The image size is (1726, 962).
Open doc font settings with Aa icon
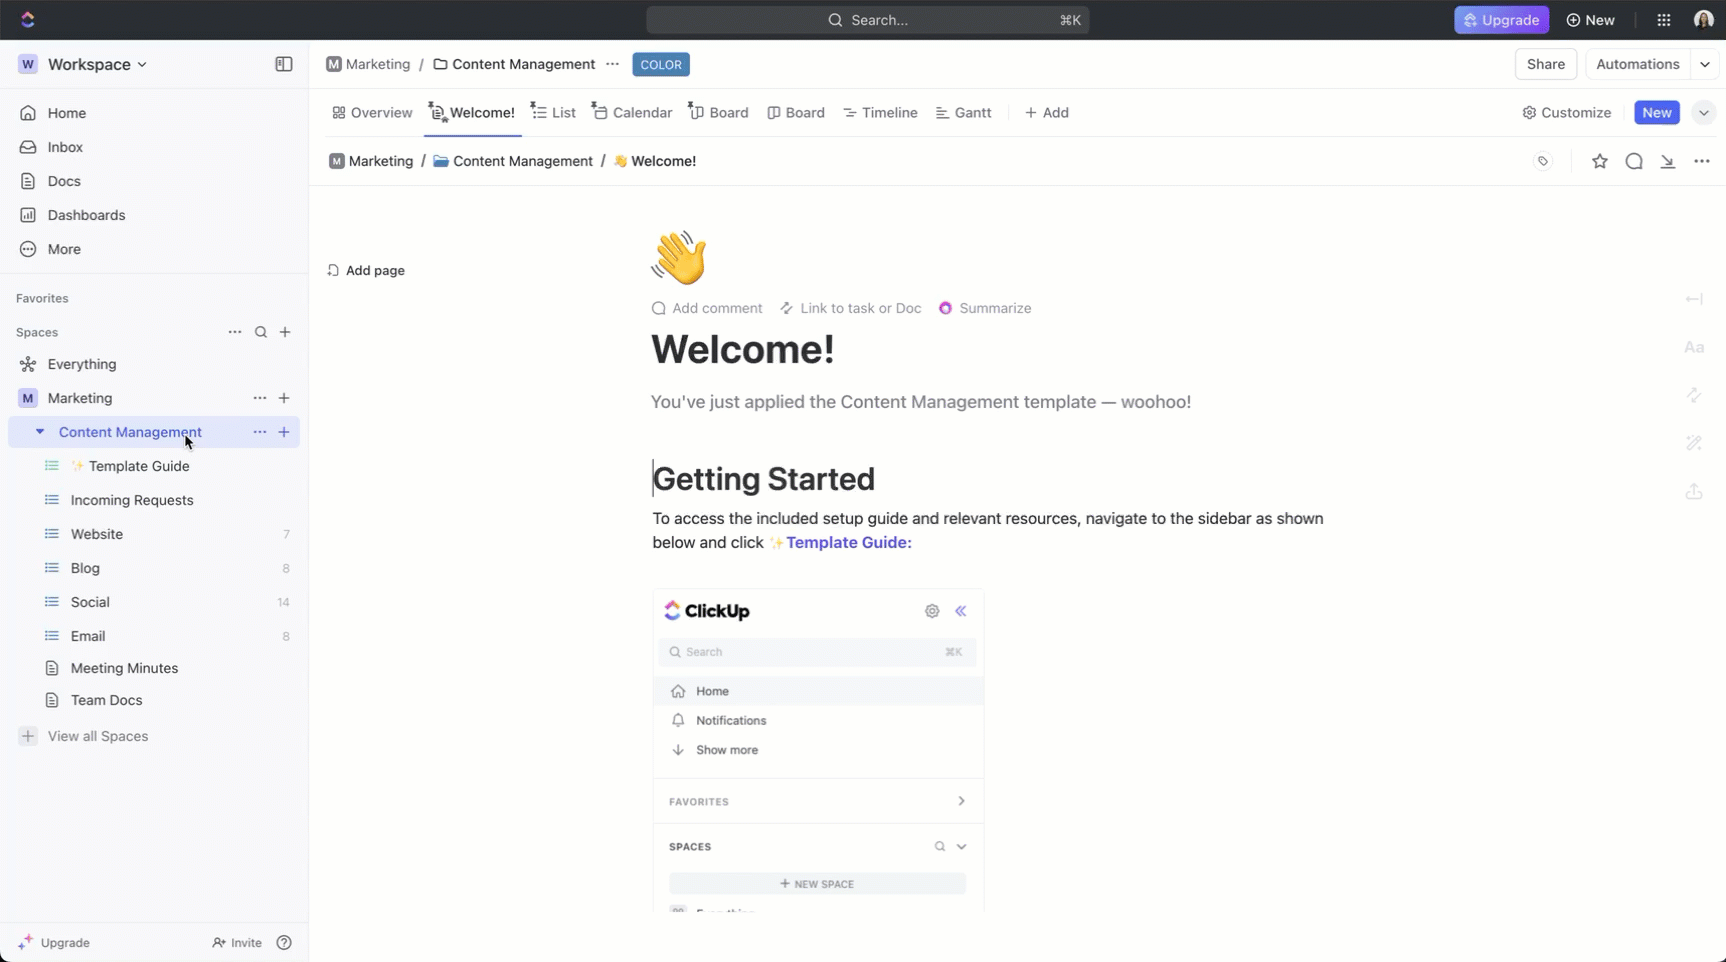[x=1694, y=347]
